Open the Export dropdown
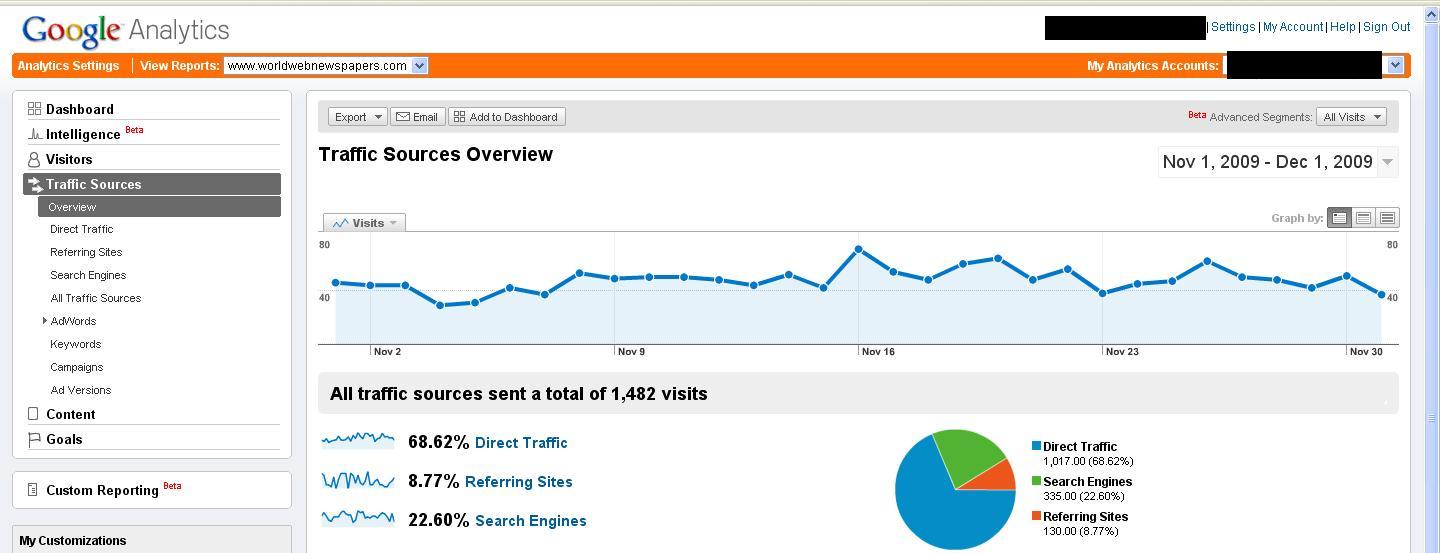The height and width of the screenshot is (553, 1440). (357, 117)
